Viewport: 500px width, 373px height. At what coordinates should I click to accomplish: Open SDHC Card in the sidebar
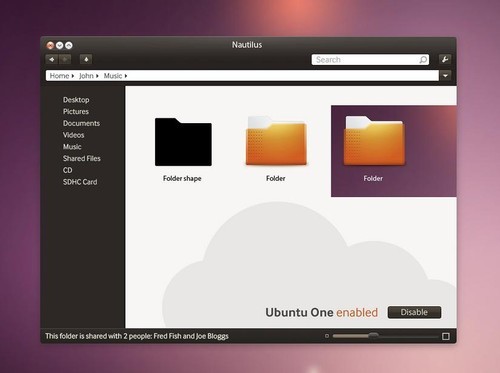tap(80, 182)
